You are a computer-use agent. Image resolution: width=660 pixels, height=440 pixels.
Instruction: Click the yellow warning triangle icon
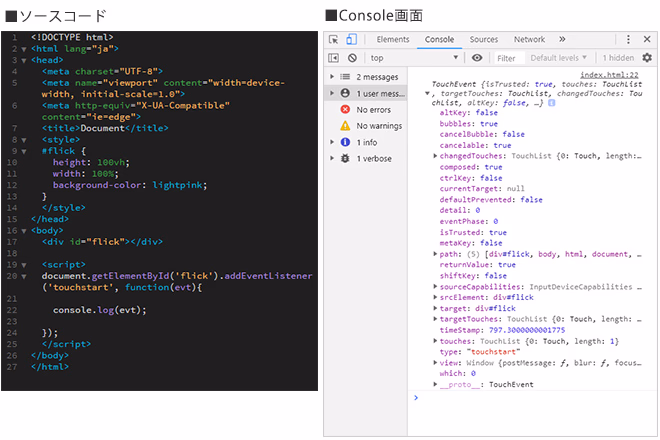pos(345,125)
